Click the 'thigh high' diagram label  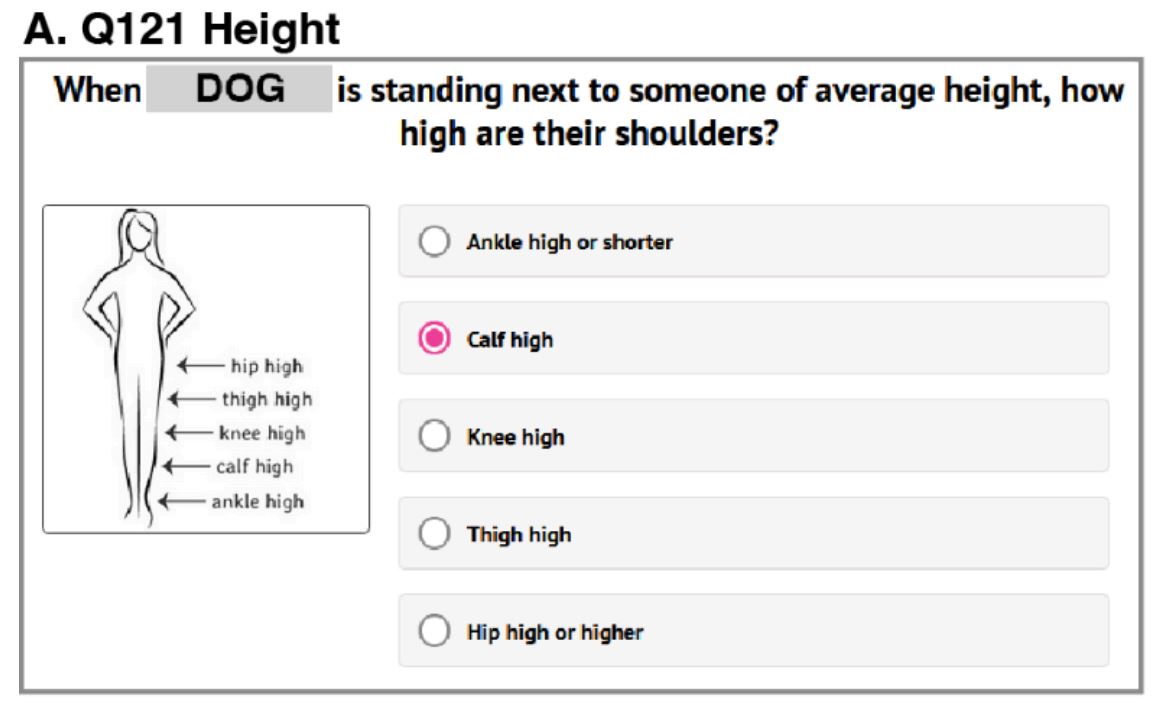267,400
